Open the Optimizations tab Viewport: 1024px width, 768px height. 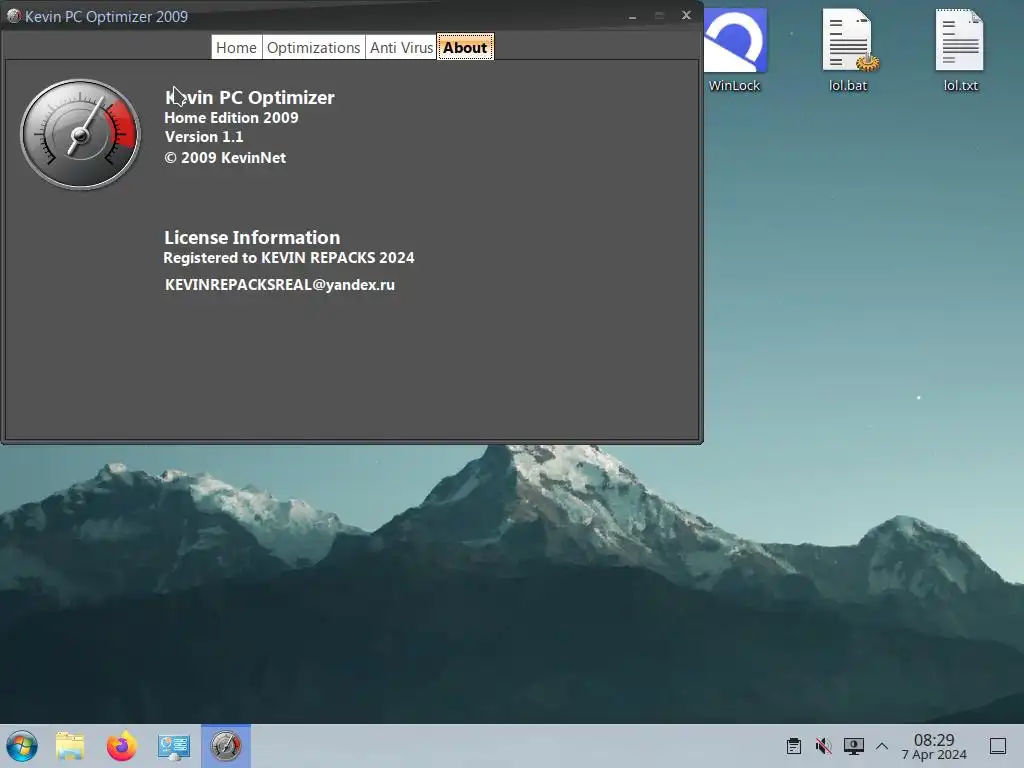[x=313, y=48]
